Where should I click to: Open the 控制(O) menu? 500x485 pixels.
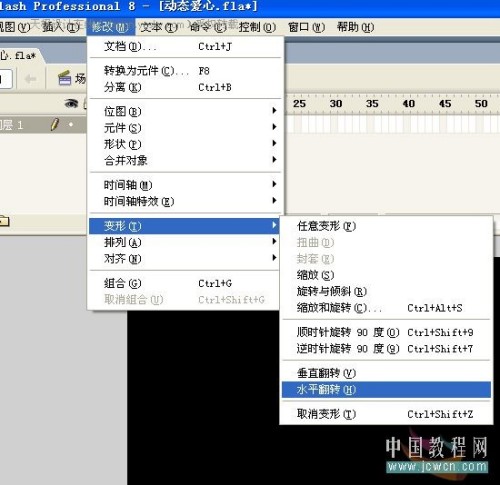[x=257, y=27]
